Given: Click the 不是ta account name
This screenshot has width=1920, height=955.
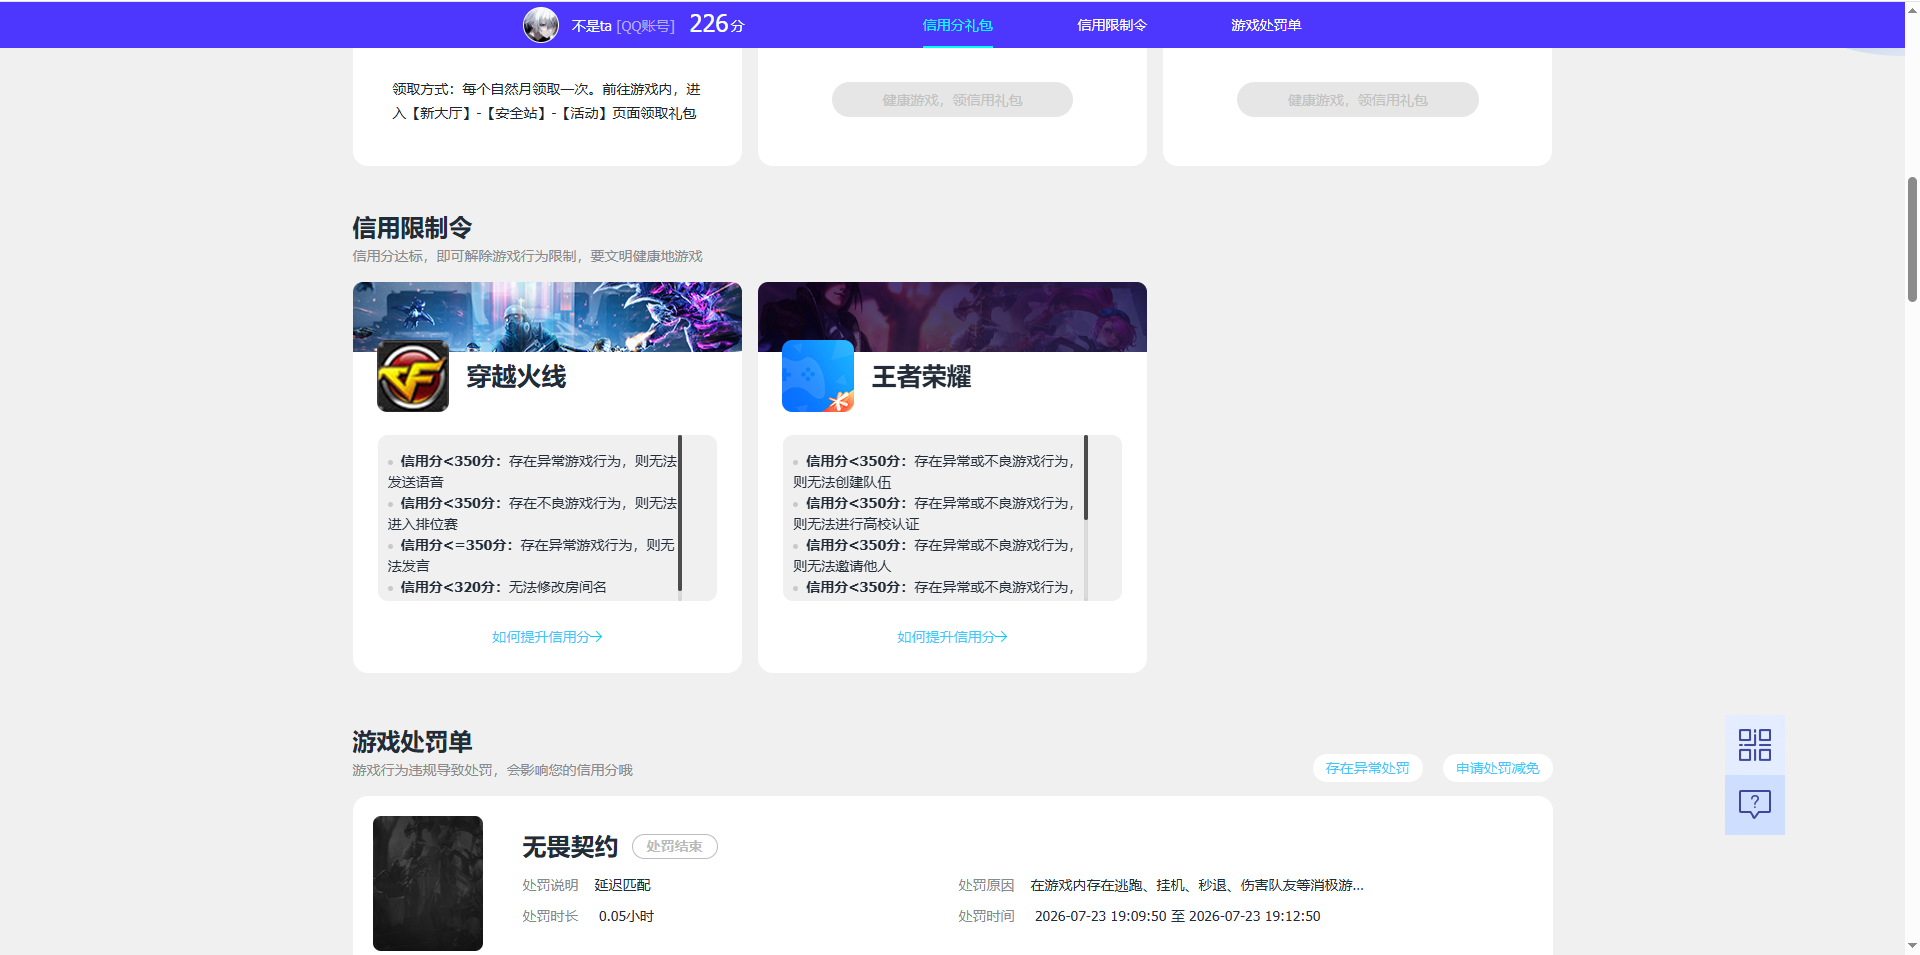Looking at the screenshot, I should (591, 26).
